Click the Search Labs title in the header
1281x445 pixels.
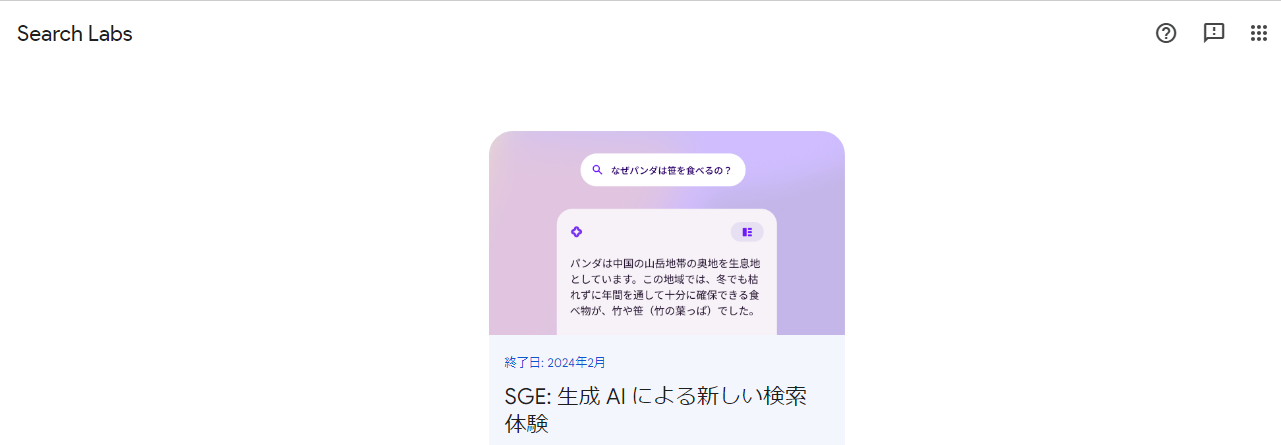(x=75, y=33)
